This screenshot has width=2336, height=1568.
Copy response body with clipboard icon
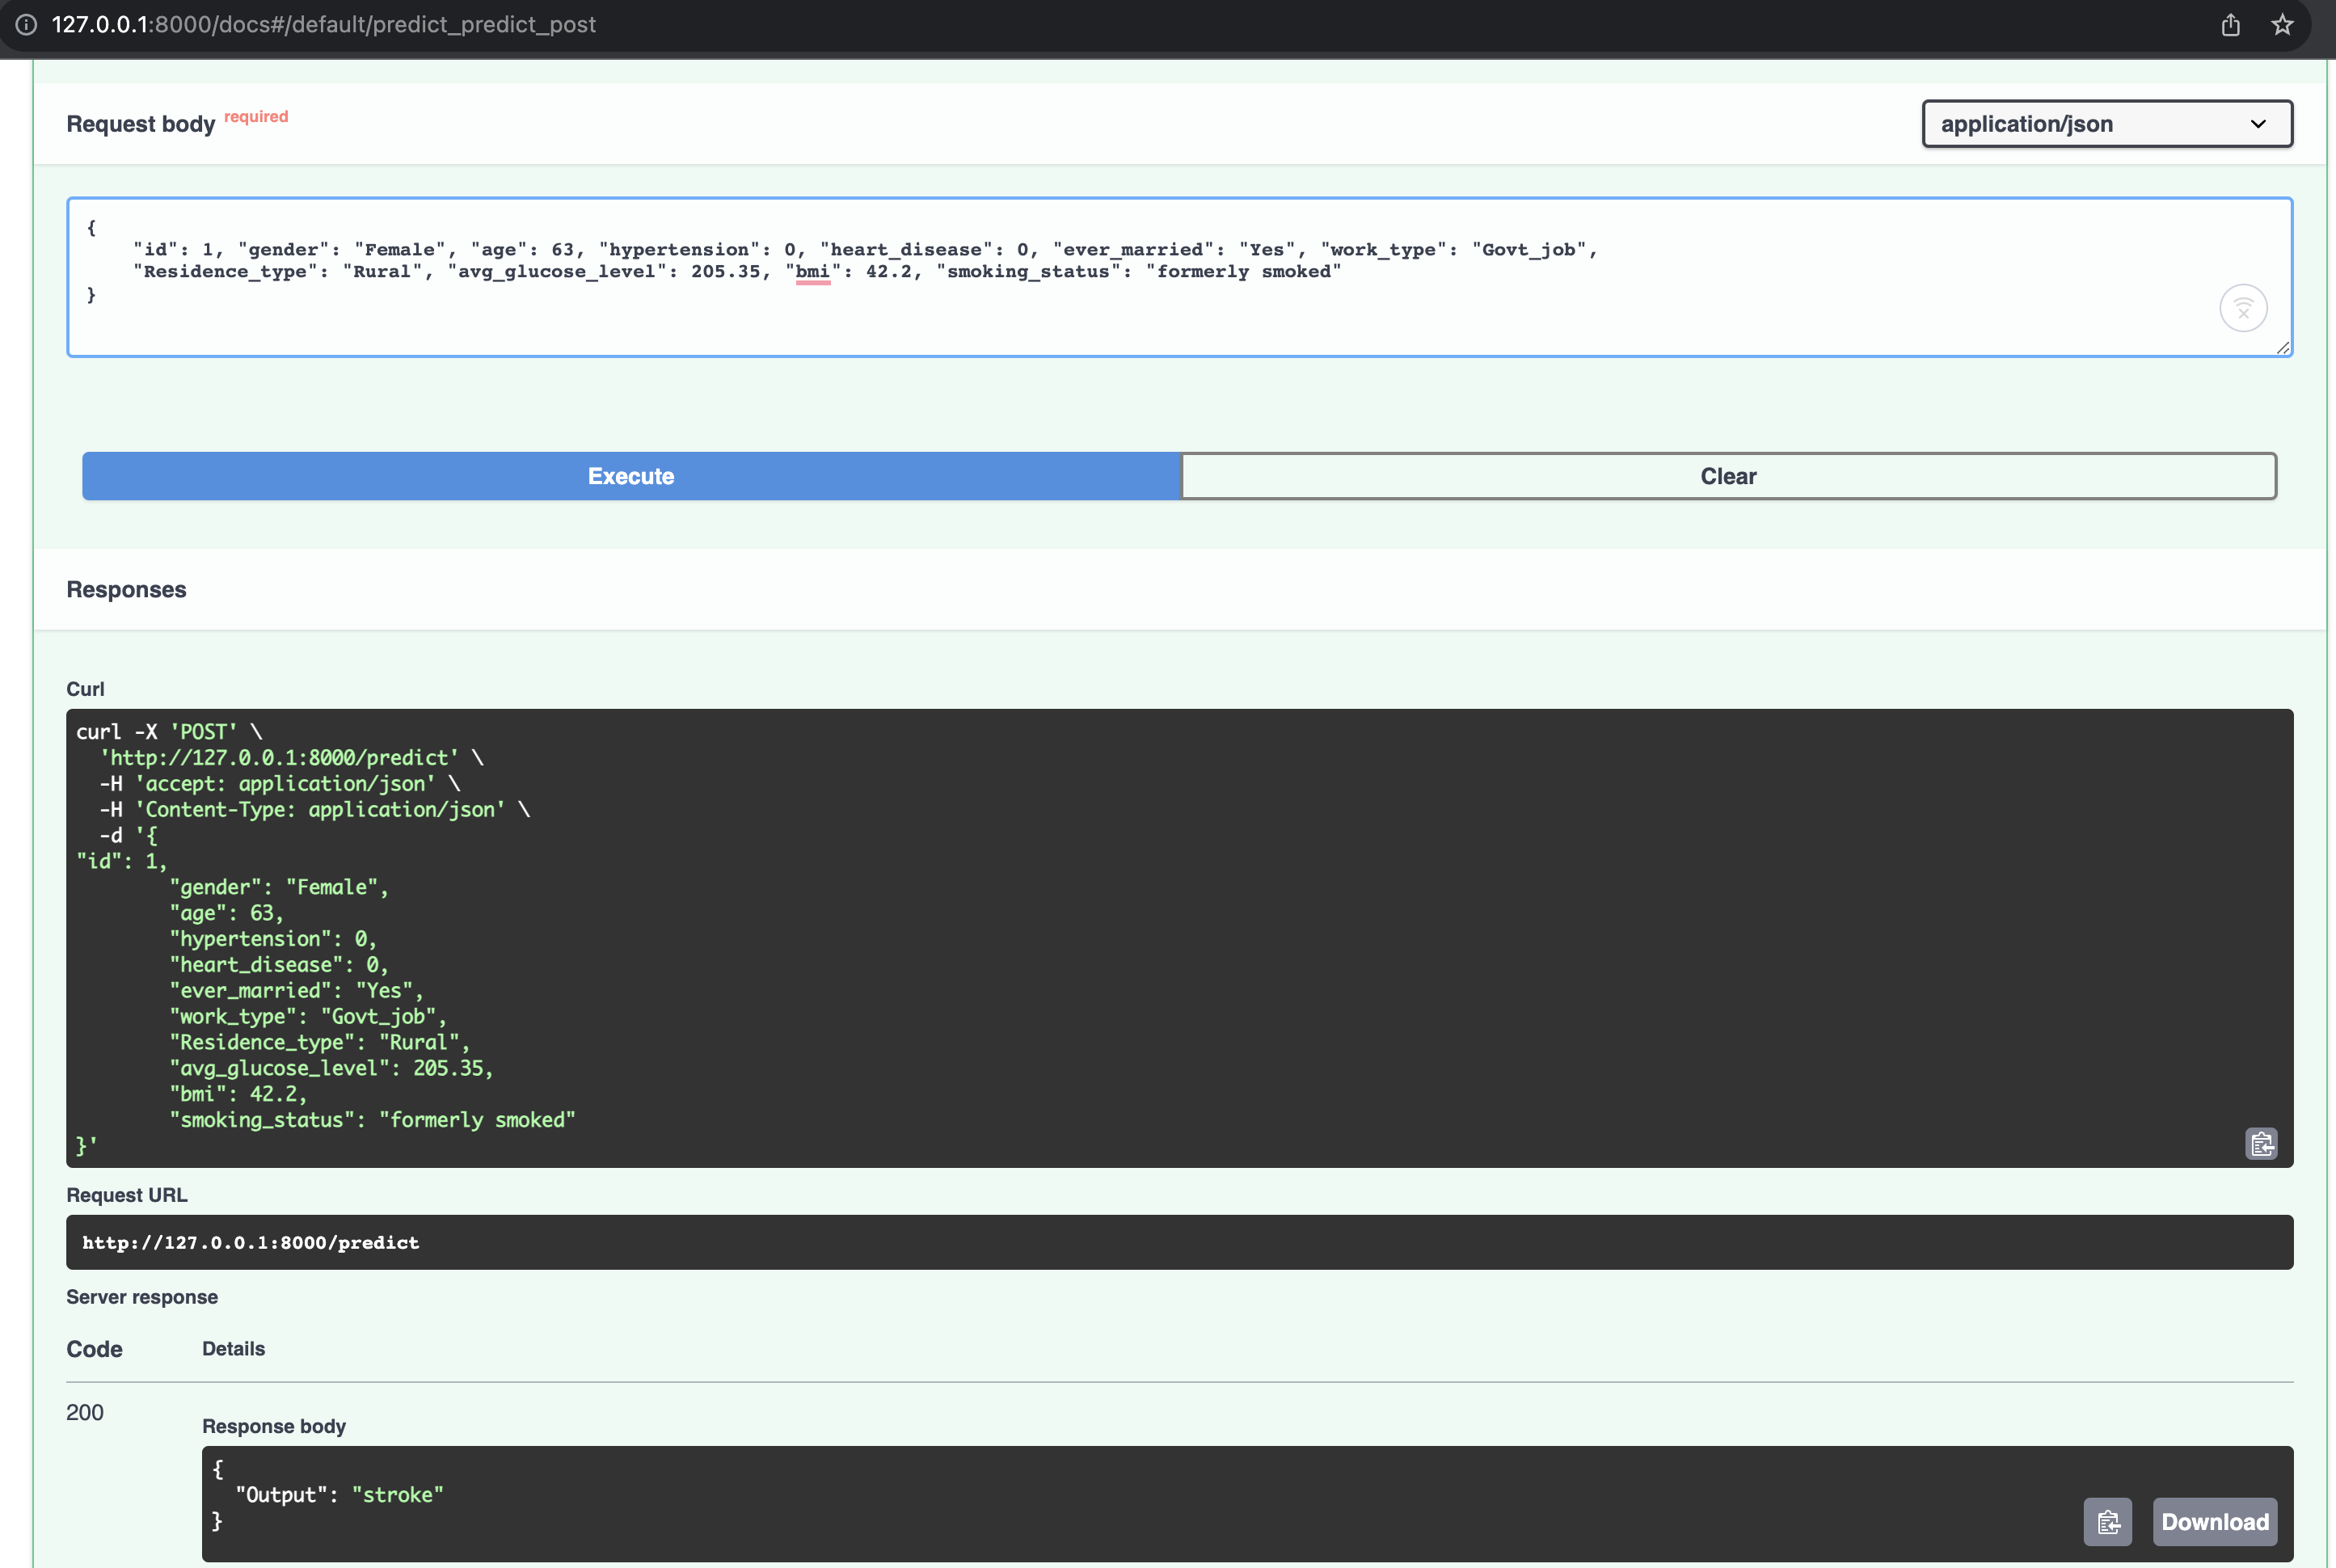coord(2108,1522)
